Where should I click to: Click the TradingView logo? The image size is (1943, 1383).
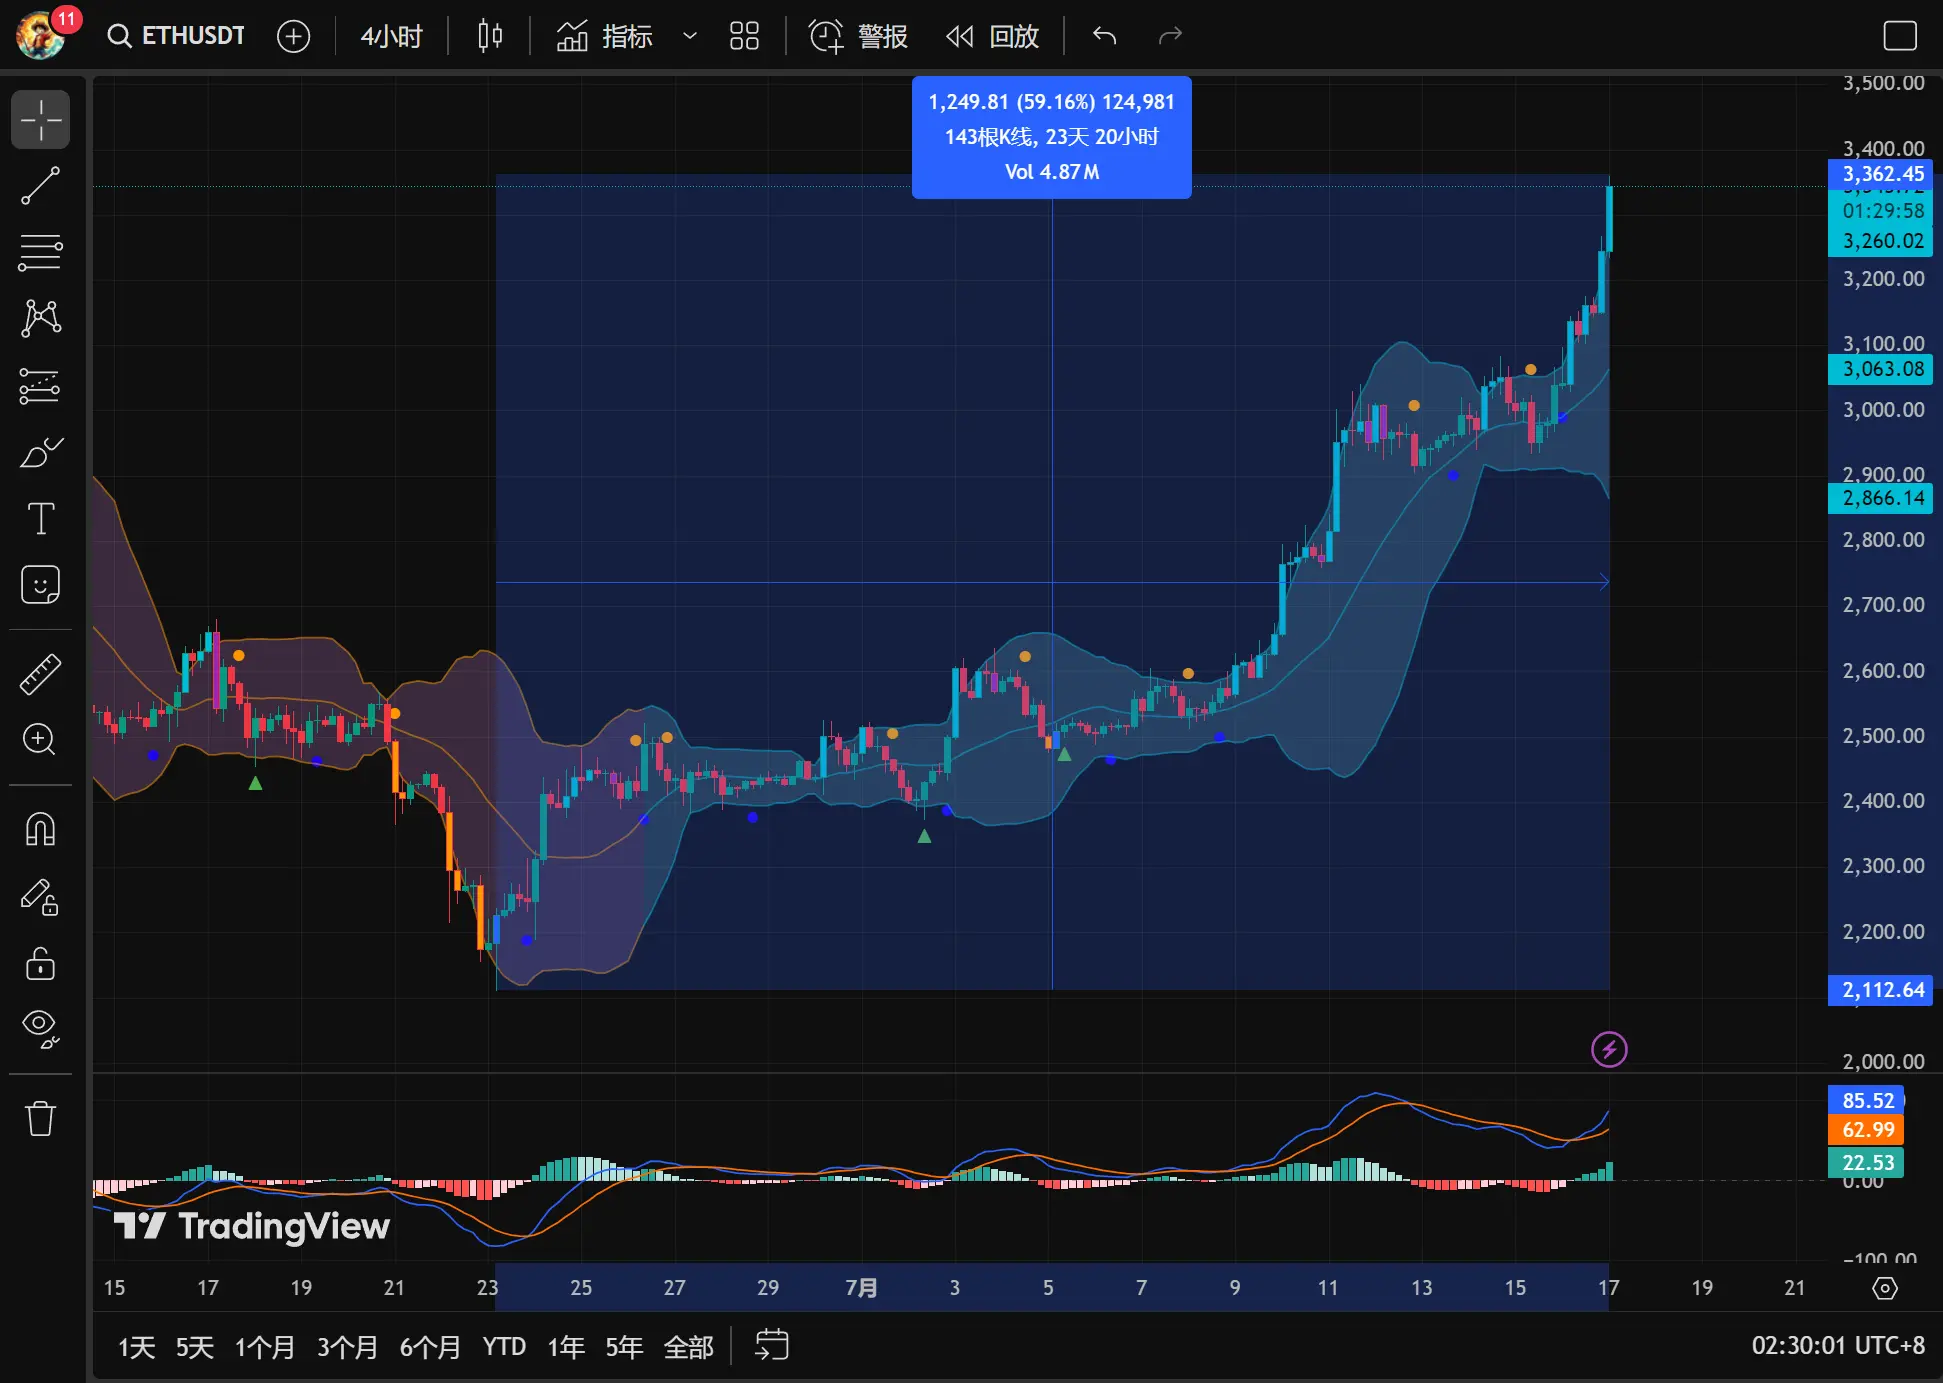[252, 1226]
